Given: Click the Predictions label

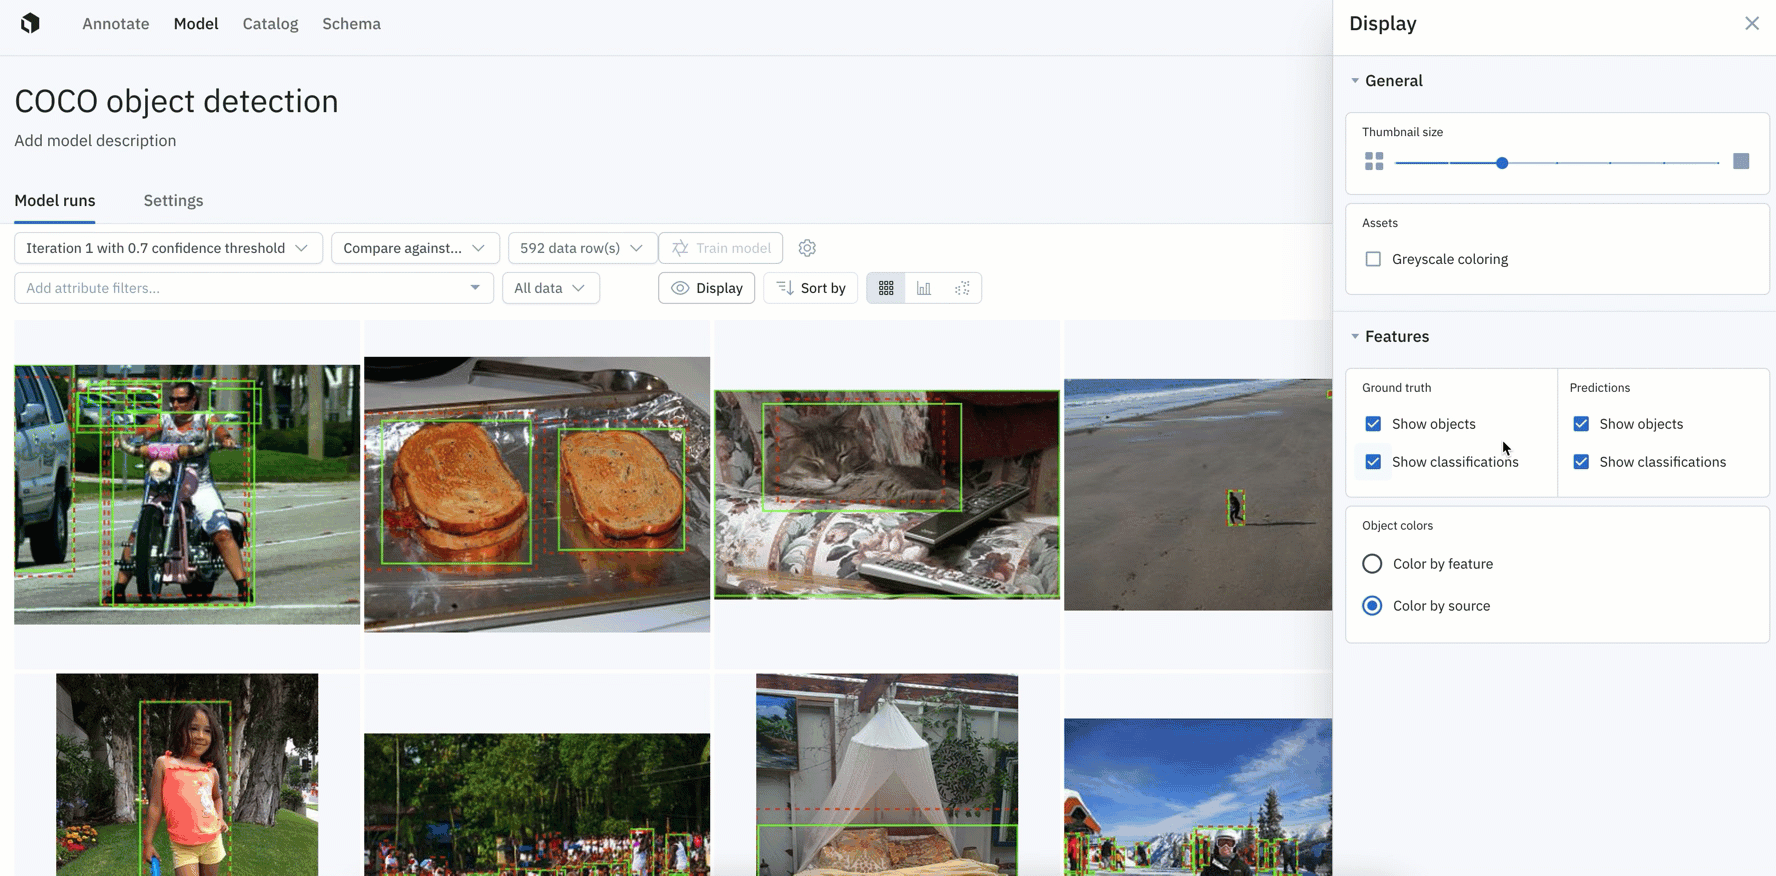Looking at the screenshot, I should [1600, 388].
